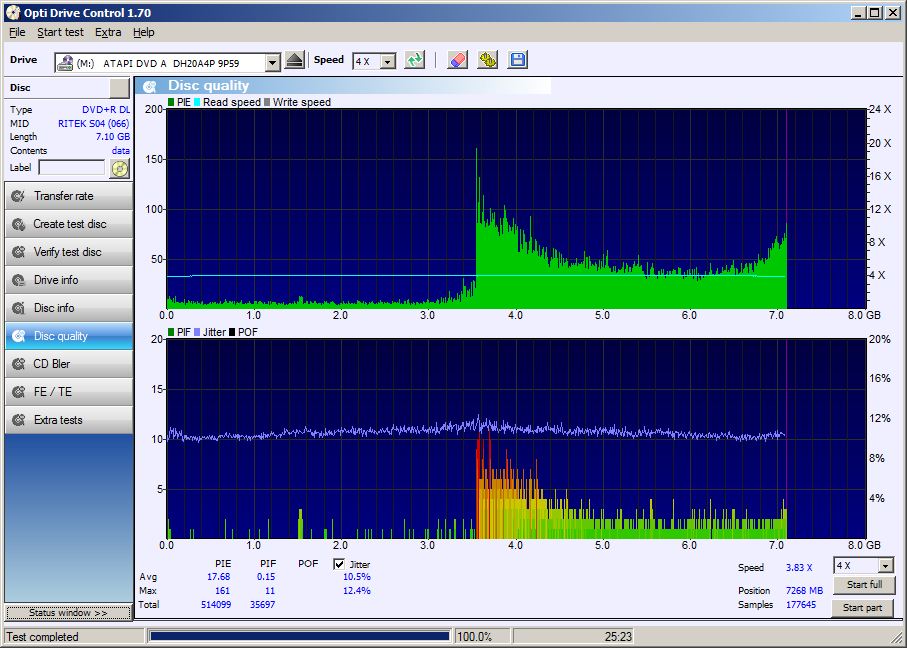This screenshot has width=907, height=648.
Task: Click the eraser (erase disc) icon
Action: pyautogui.click(x=457, y=60)
